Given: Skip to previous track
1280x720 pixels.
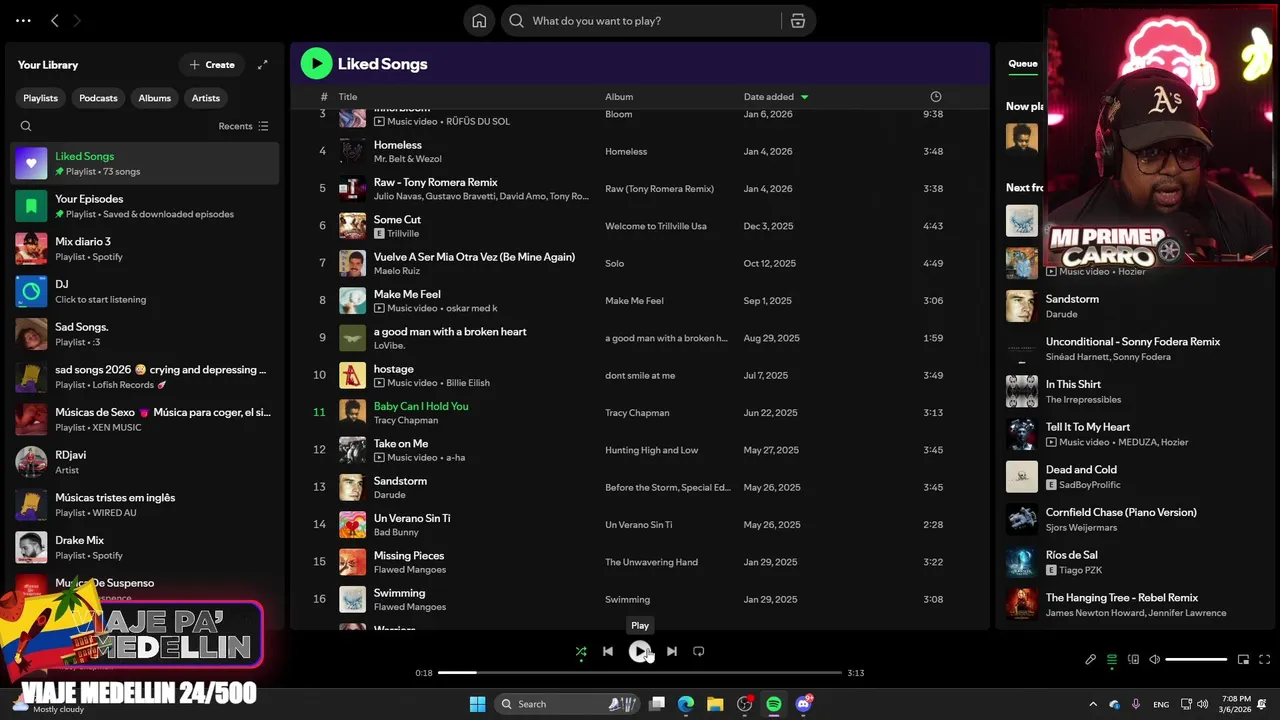Looking at the screenshot, I should click(607, 651).
